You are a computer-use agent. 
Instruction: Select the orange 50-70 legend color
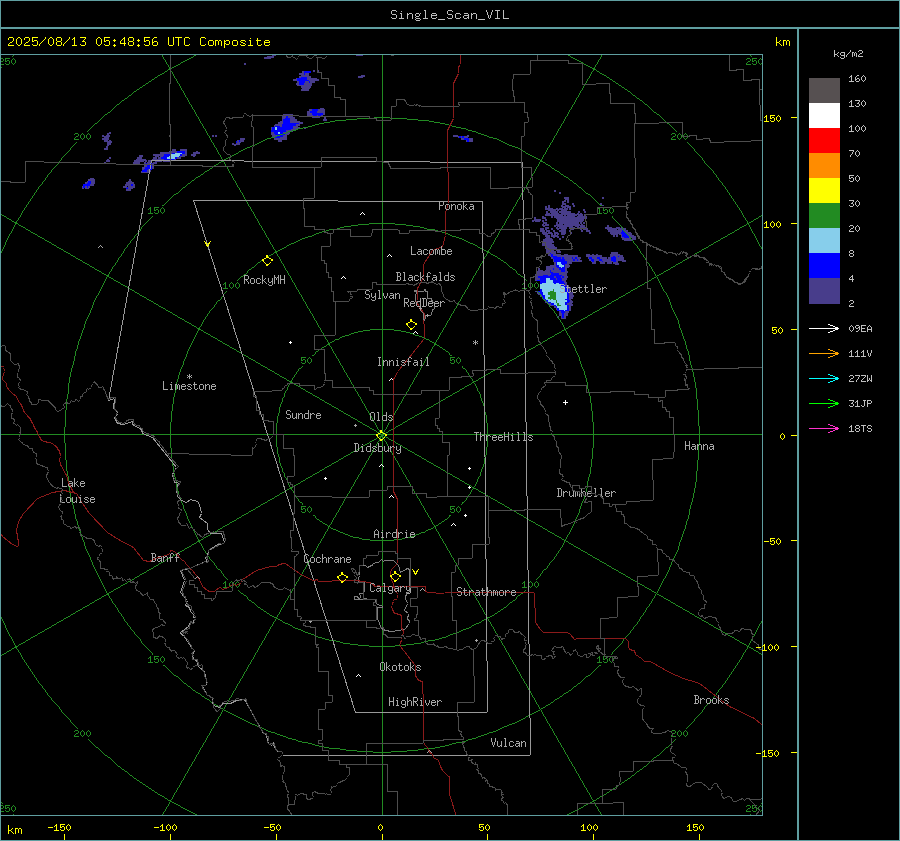pyautogui.click(x=824, y=166)
